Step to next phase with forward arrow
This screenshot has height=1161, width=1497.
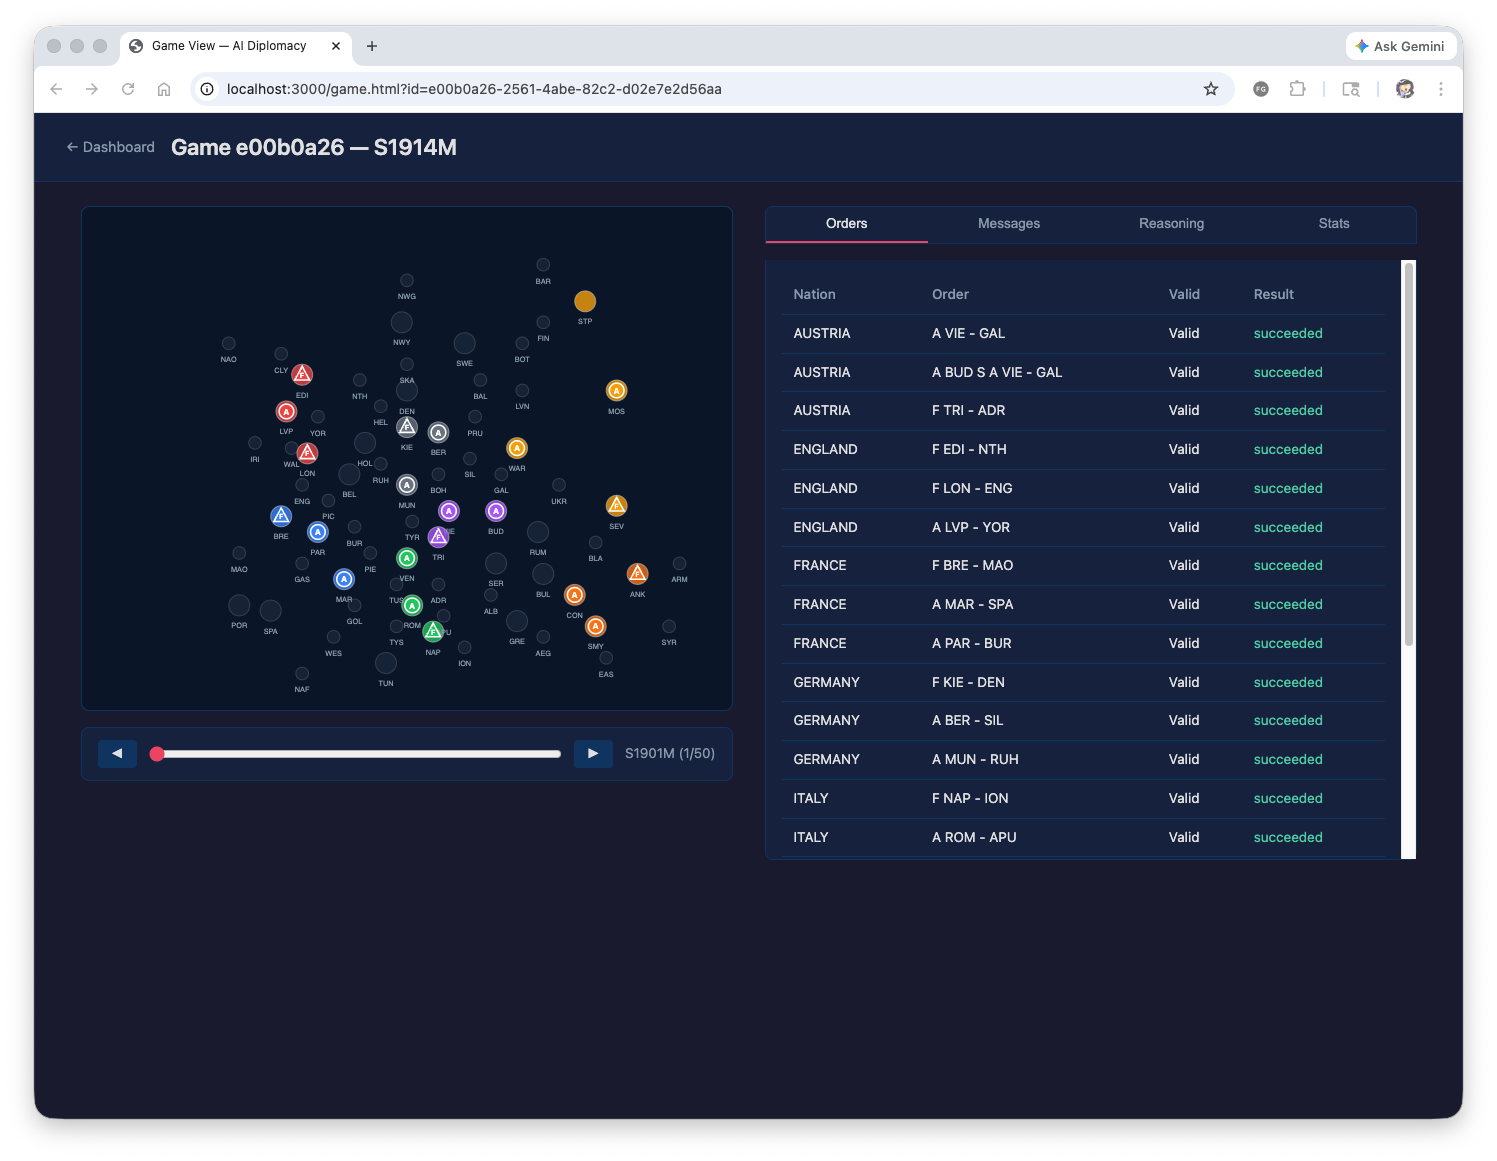pos(593,754)
